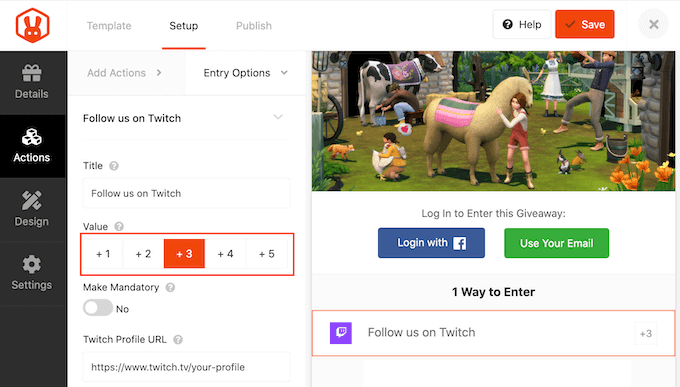Switch to the Template tab
The image size is (680, 387).
click(x=109, y=26)
